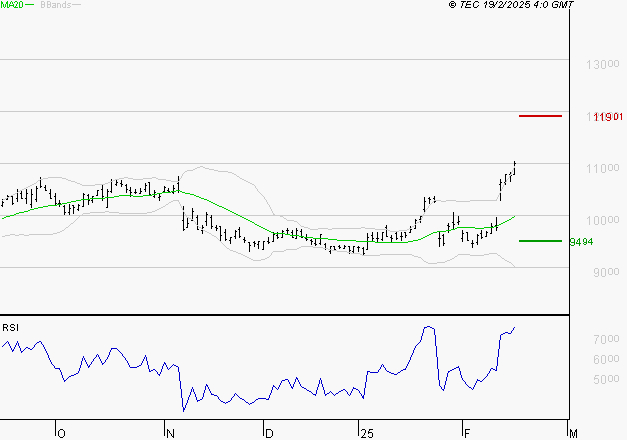Click the 10000 price axis label

(x=603, y=220)
